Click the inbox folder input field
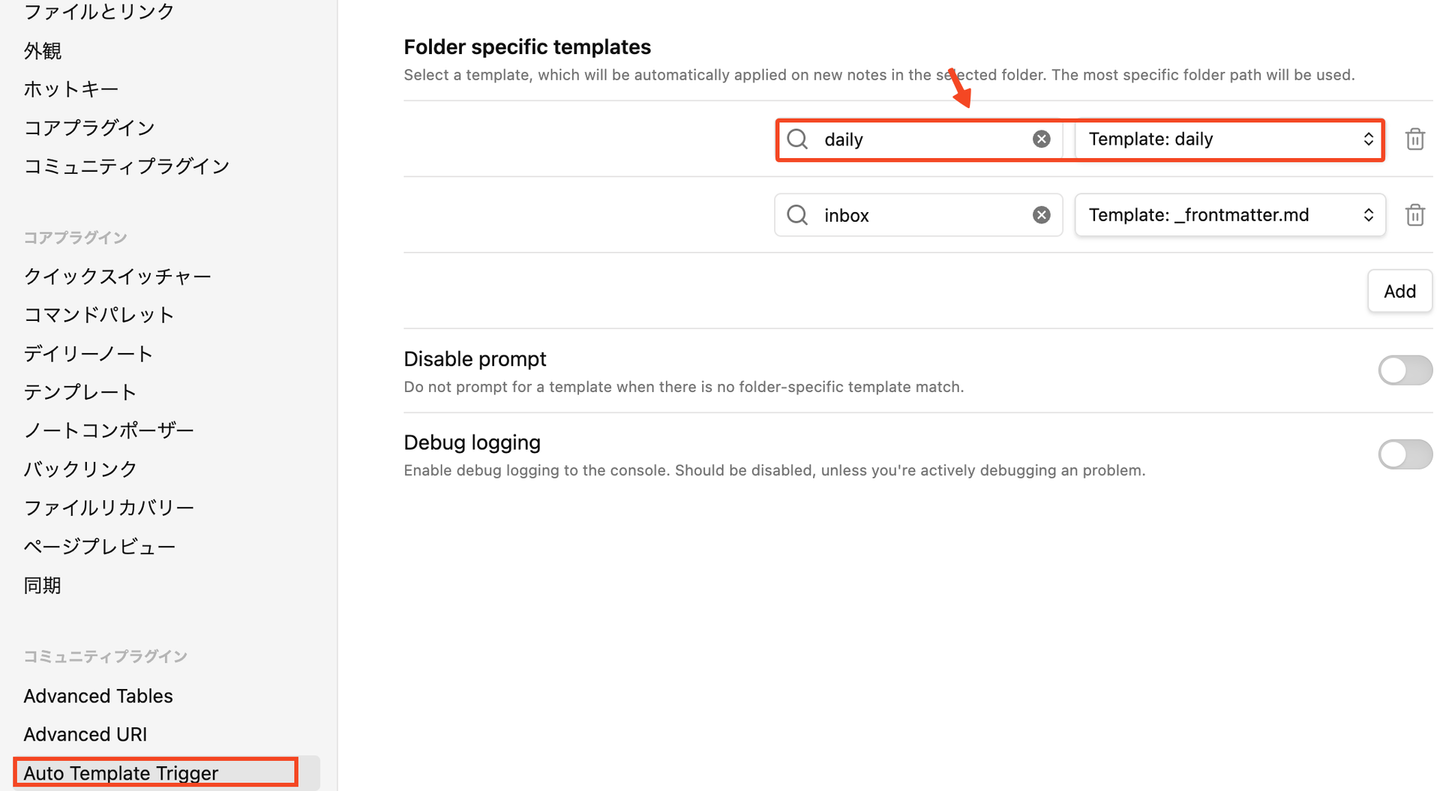Screen dimensions: 1440x791 click(920, 215)
